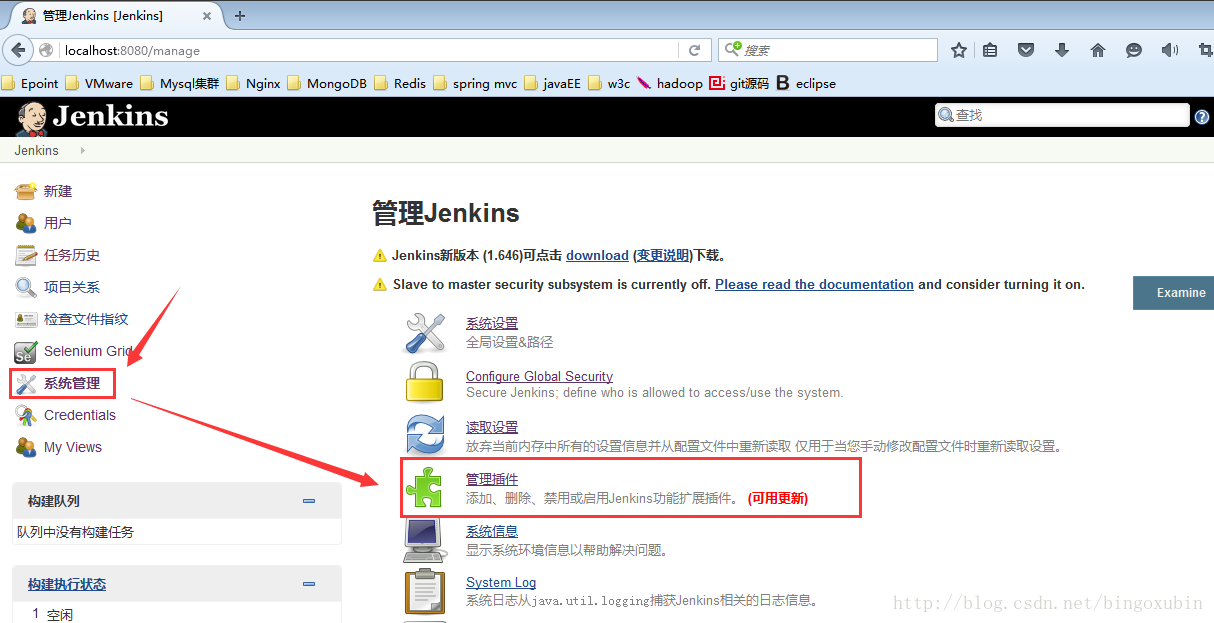The image size is (1214, 623).
Task: Click the My Views icon
Action: pos(26,447)
